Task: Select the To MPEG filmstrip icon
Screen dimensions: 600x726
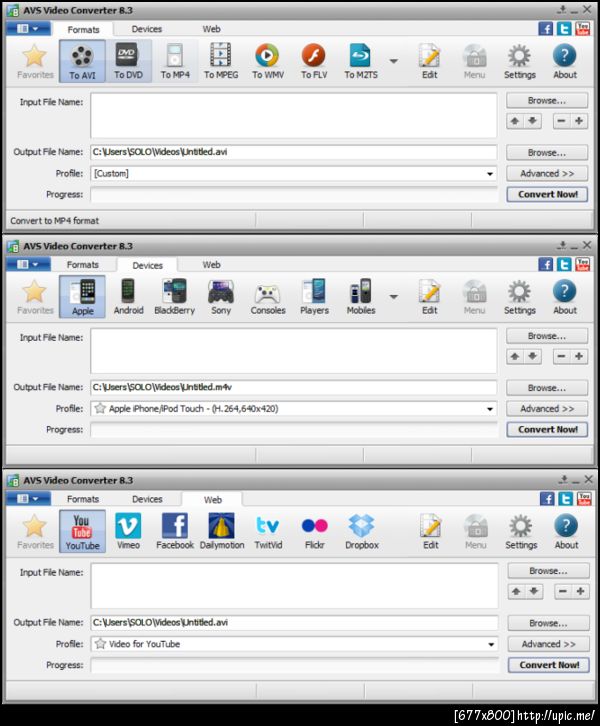Action: 221,61
